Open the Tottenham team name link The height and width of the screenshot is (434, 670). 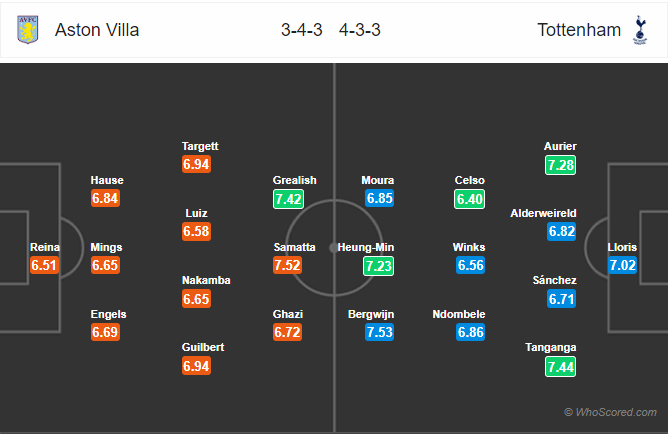pos(579,30)
